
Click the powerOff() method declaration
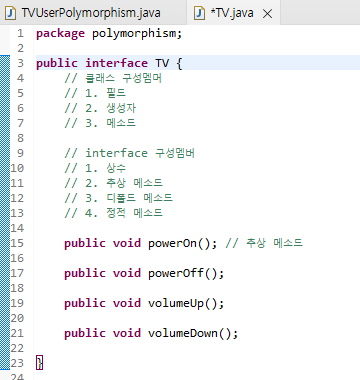tap(144, 273)
